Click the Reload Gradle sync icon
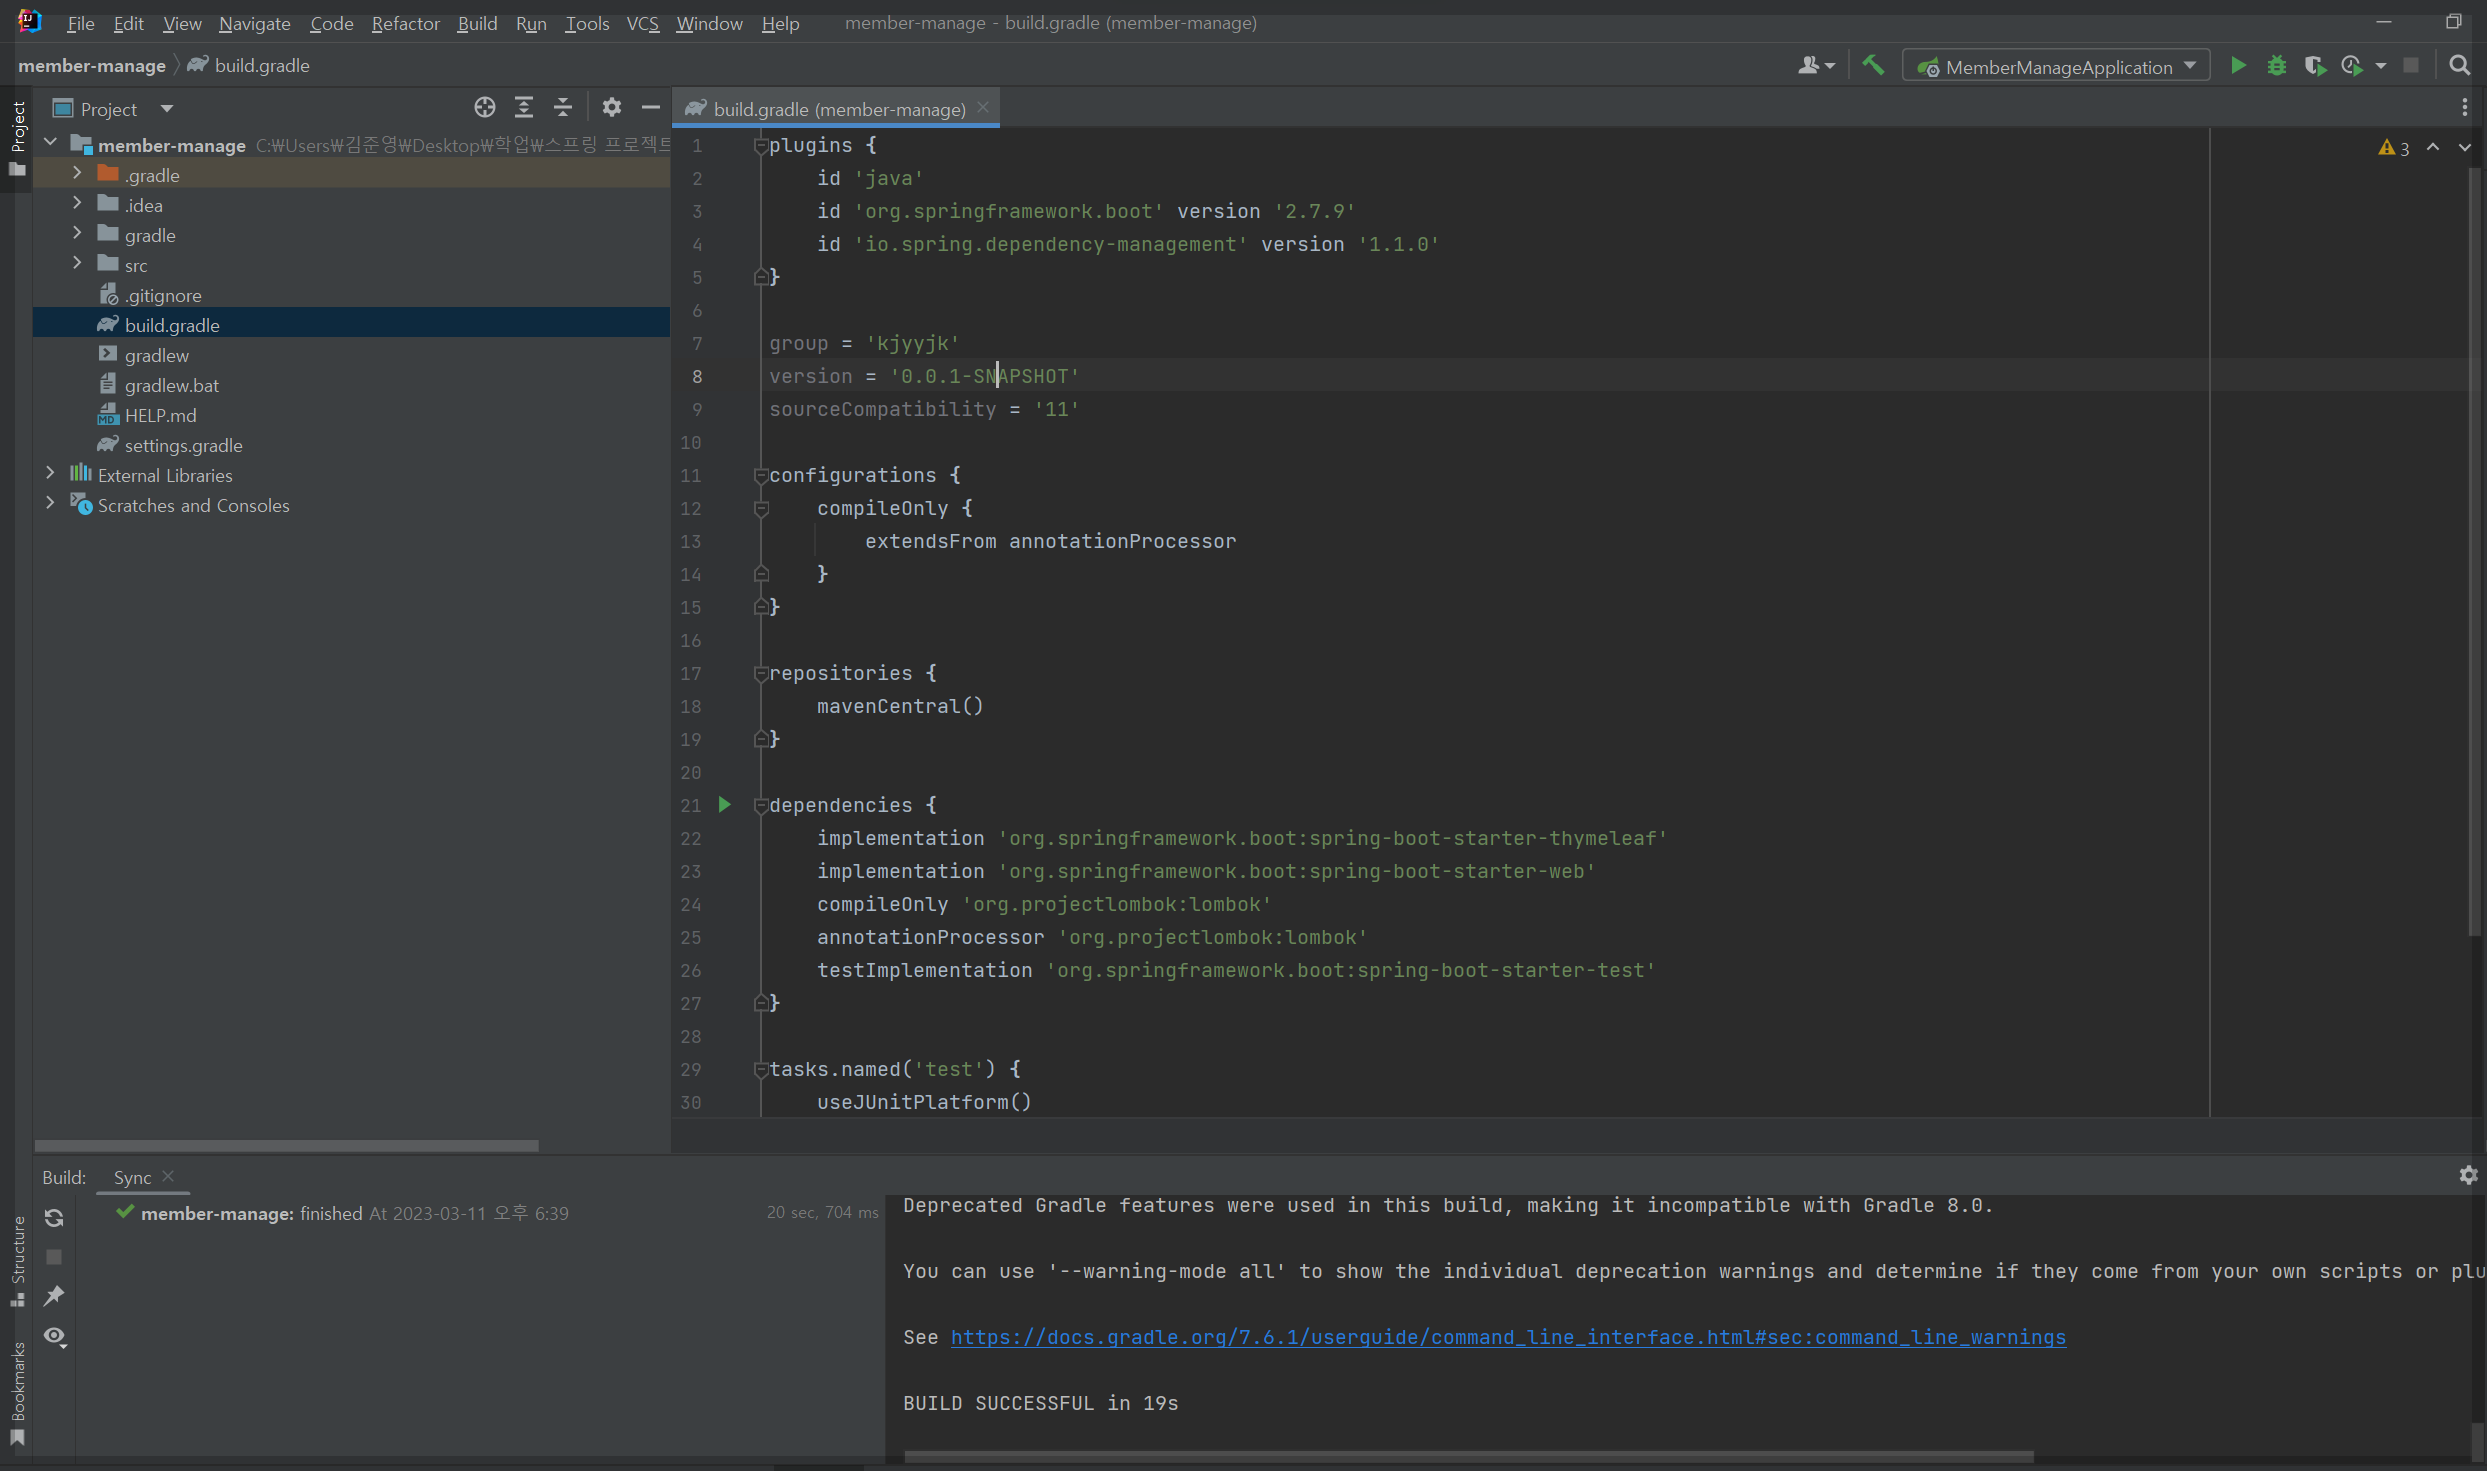 tap(54, 1217)
